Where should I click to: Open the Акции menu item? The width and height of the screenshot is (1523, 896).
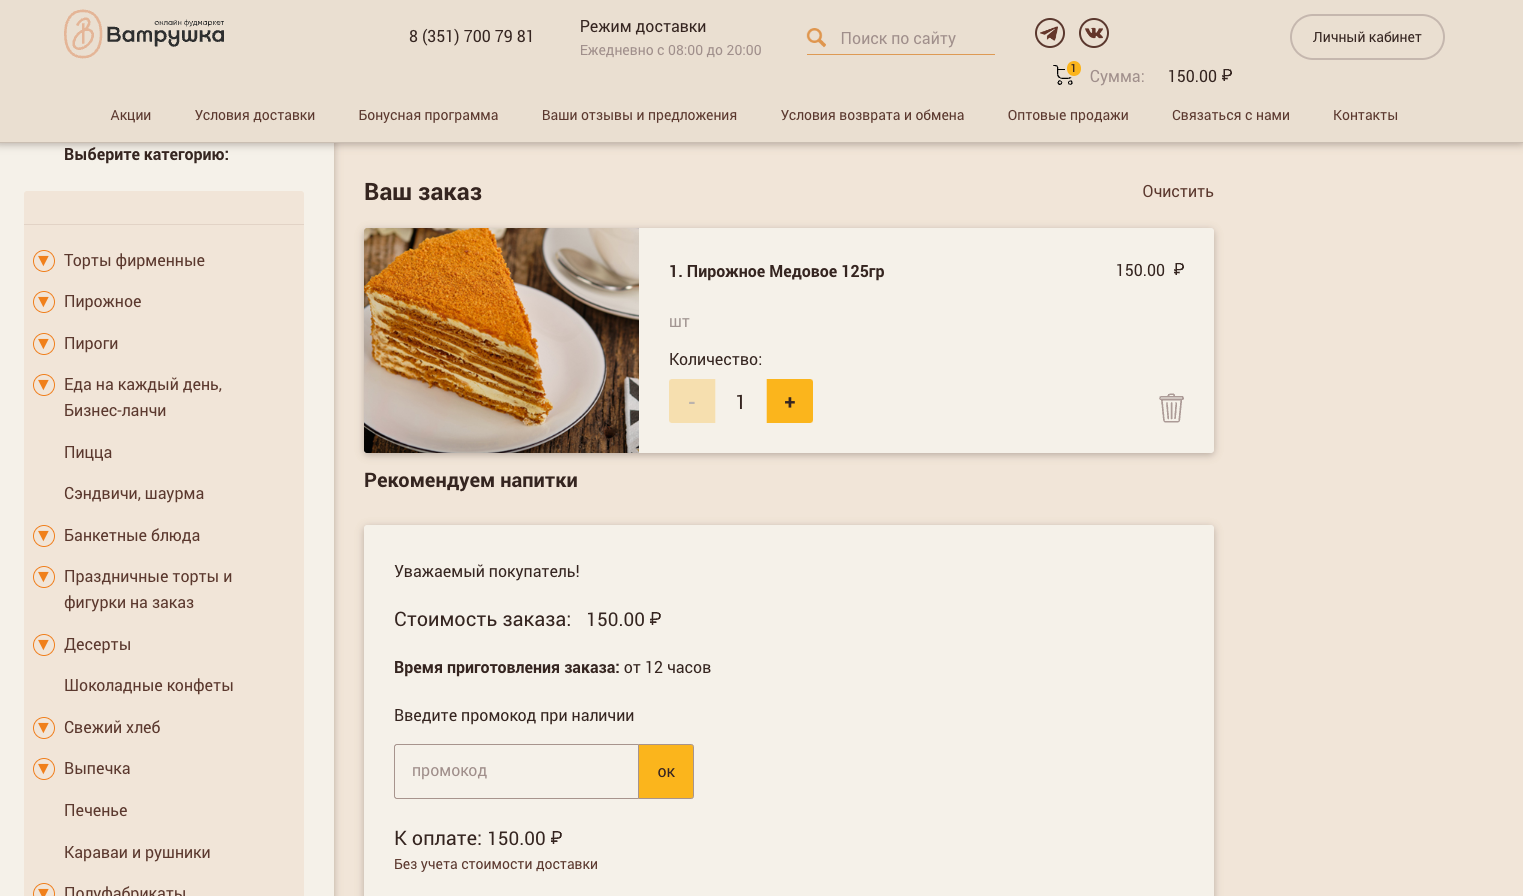[x=131, y=115]
